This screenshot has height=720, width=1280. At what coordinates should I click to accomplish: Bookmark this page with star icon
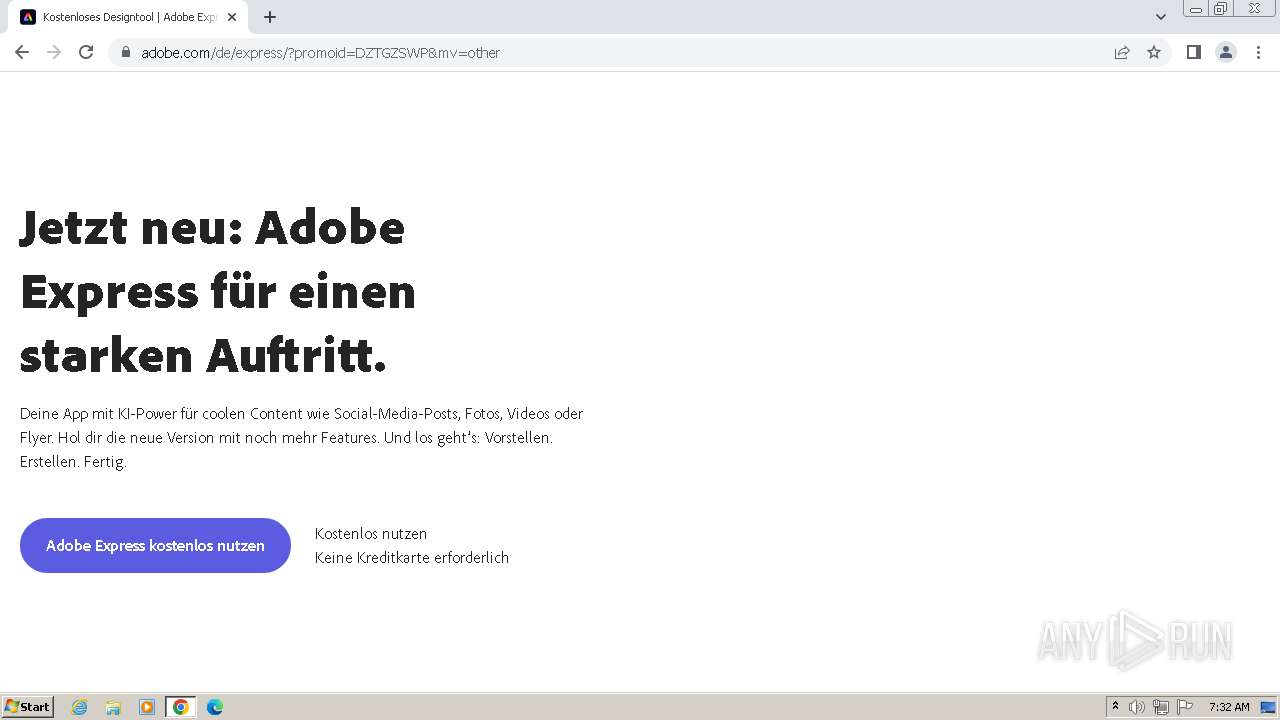(x=1154, y=52)
